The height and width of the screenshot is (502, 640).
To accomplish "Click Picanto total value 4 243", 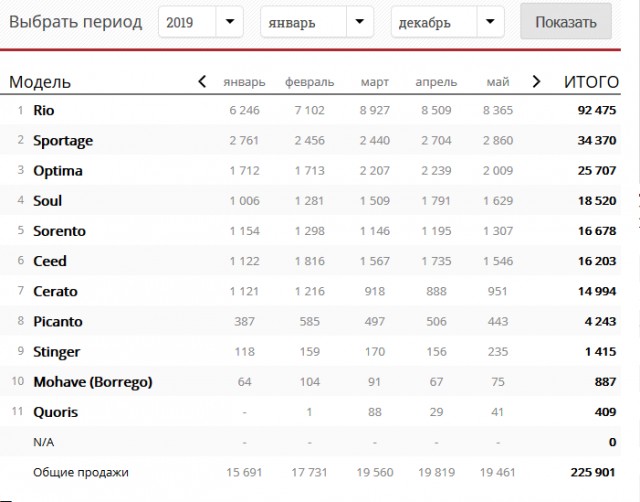I will [600, 322].
